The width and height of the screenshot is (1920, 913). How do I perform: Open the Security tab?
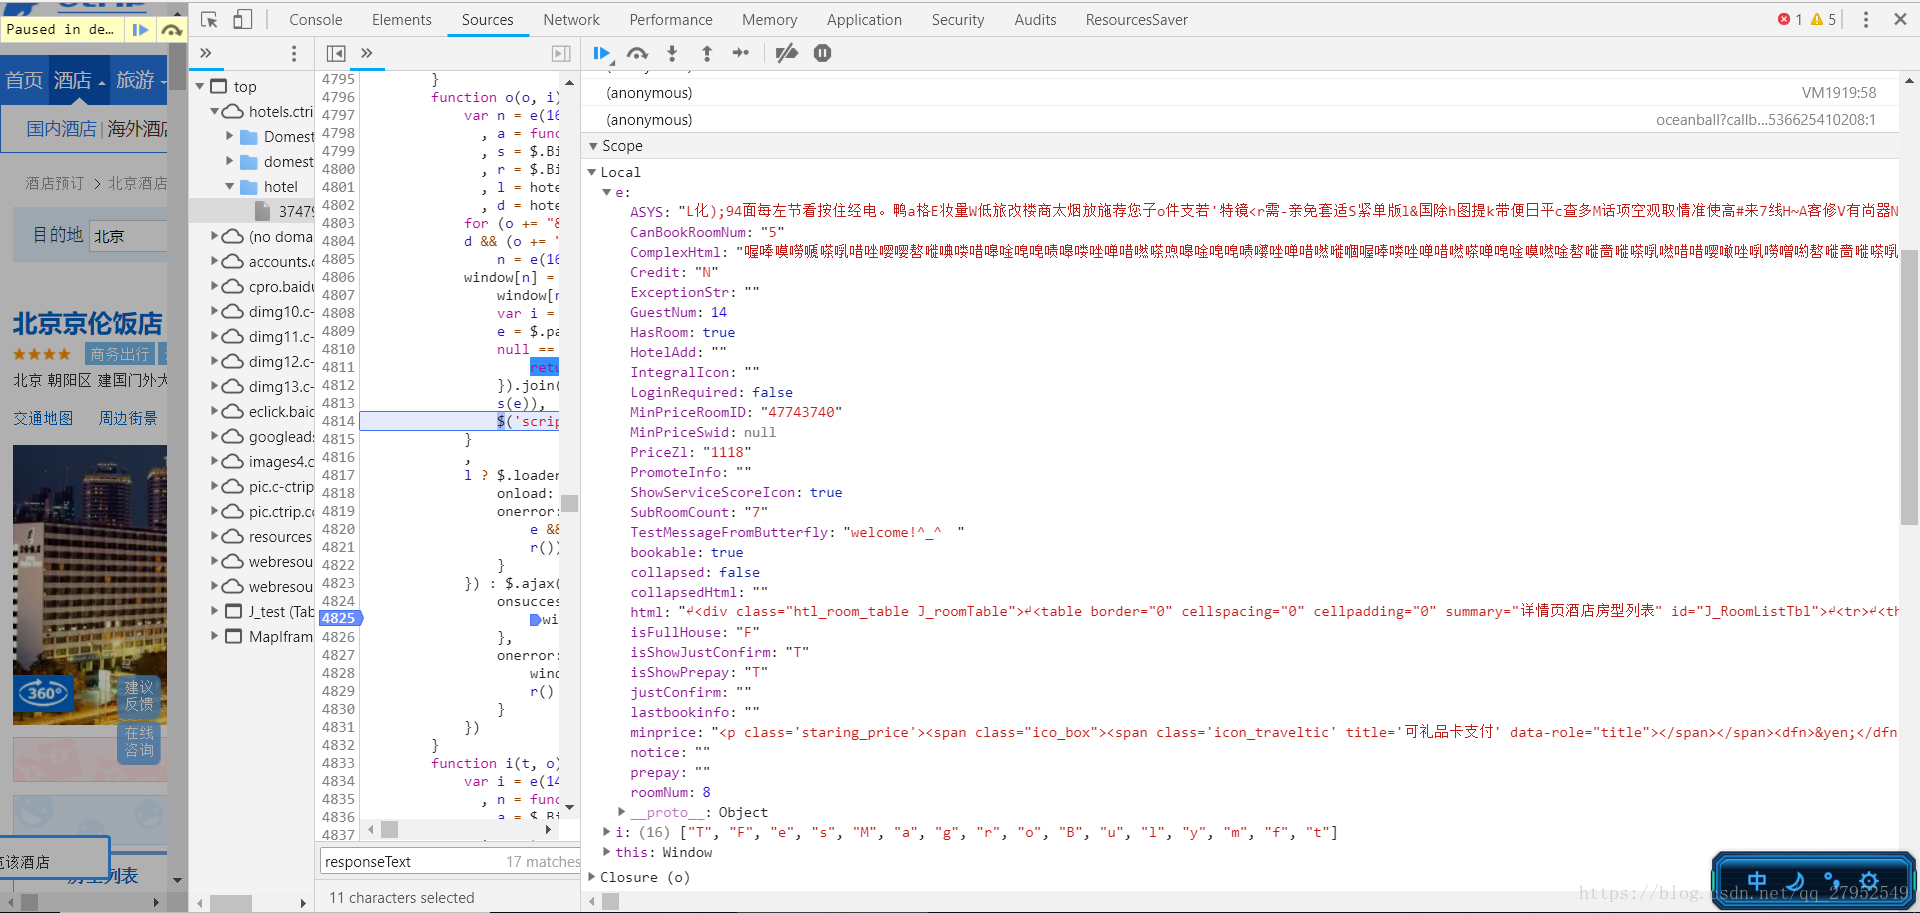(x=957, y=19)
